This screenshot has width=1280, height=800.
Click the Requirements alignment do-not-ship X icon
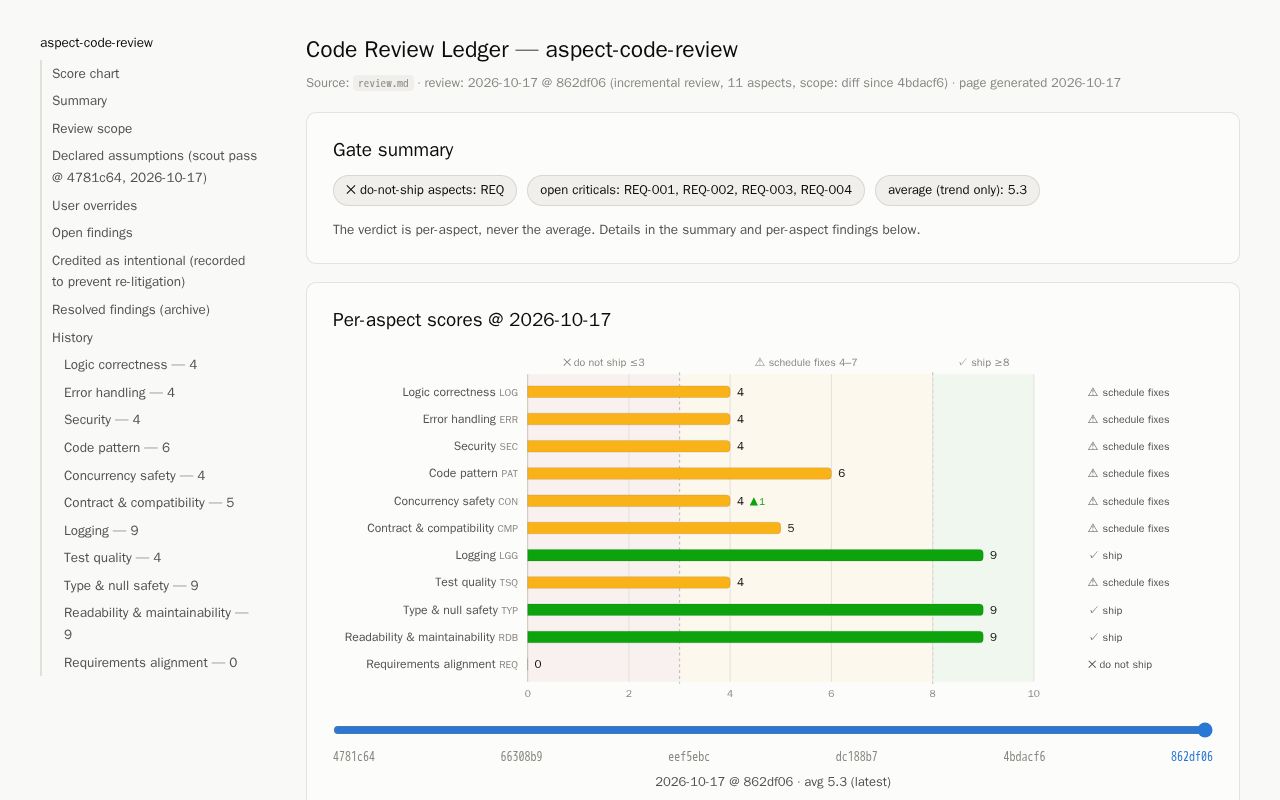pos(1092,664)
